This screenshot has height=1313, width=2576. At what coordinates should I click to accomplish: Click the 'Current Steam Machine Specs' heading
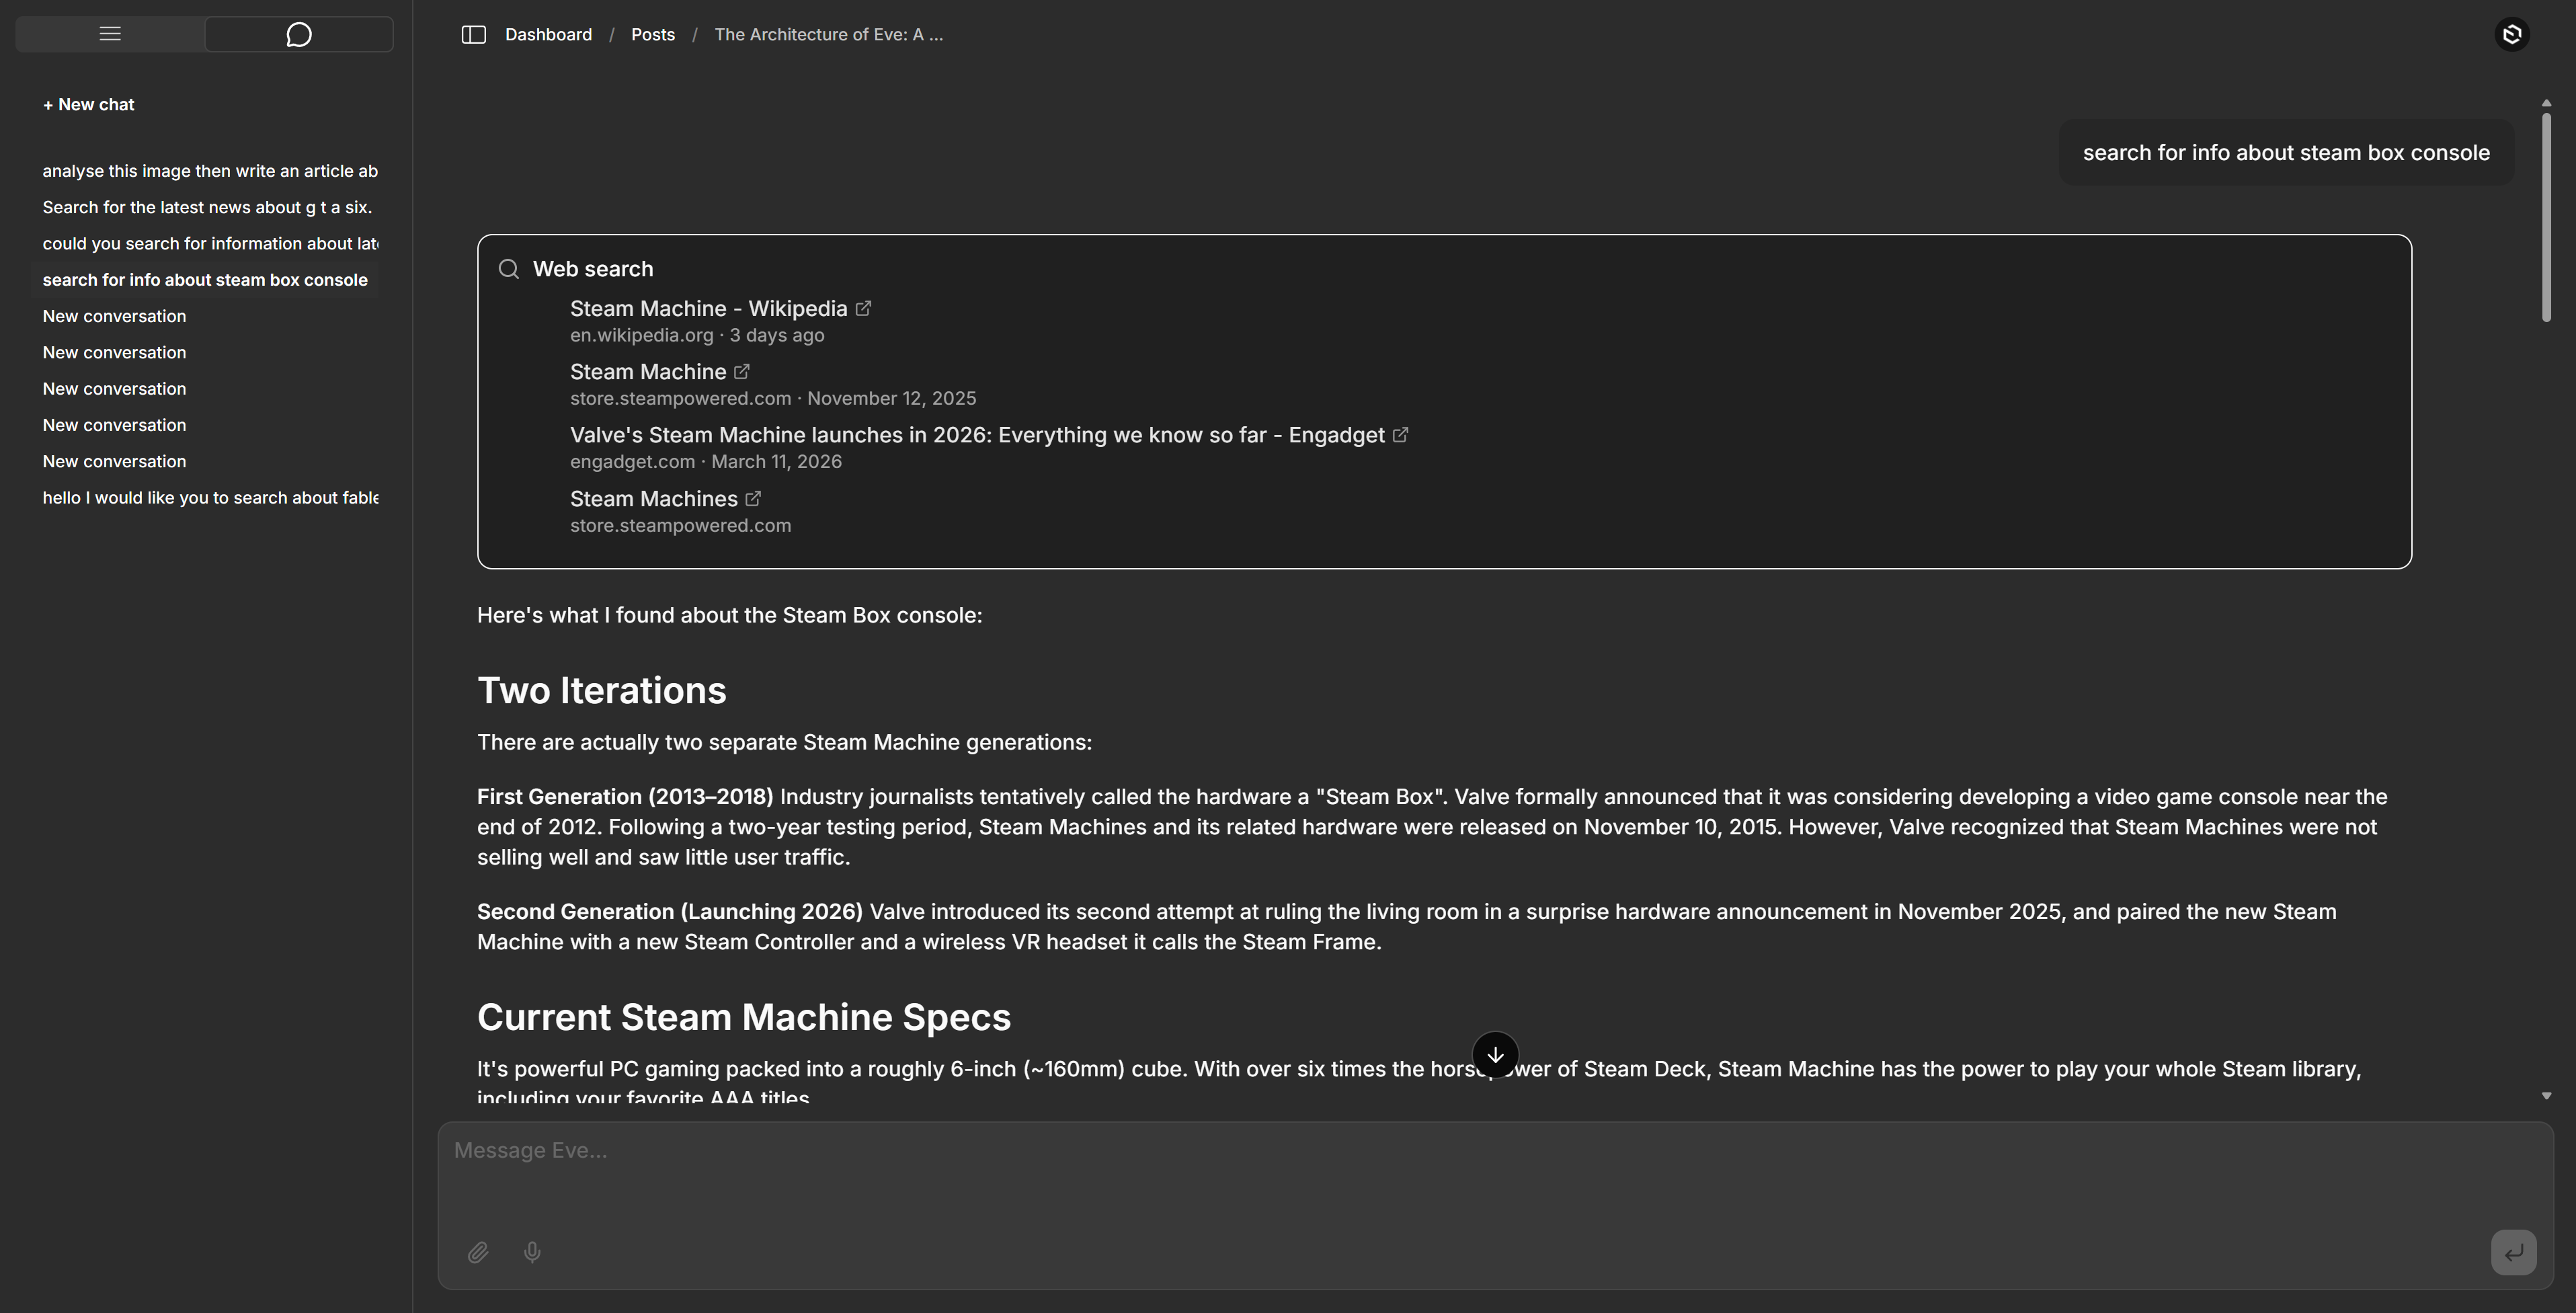point(743,1017)
